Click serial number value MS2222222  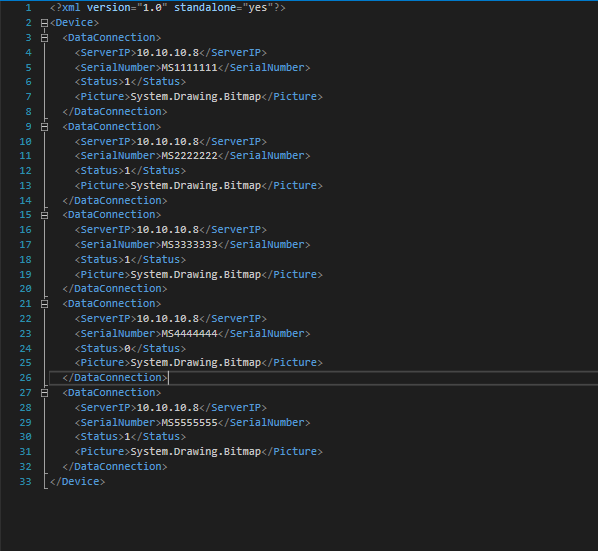(x=190, y=156)
